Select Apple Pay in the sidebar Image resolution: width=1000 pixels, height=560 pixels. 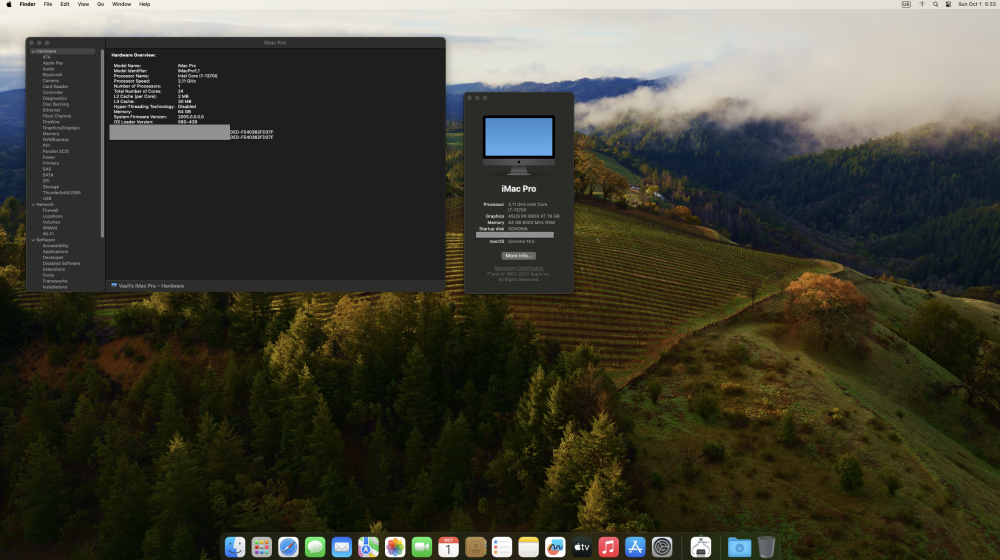point(53,63)
